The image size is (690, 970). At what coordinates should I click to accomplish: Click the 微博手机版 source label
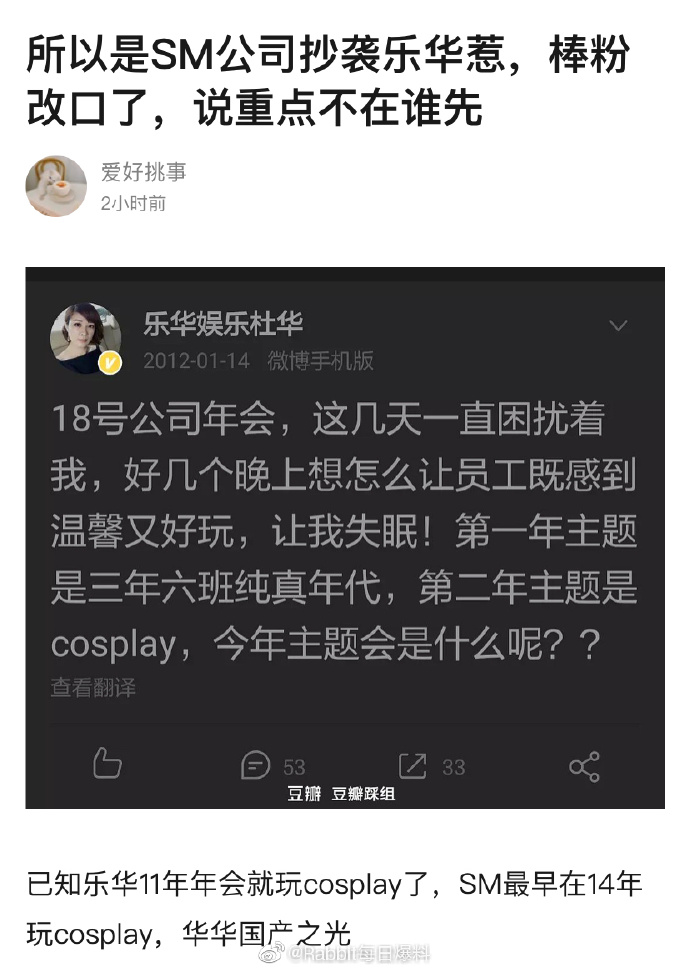pyautogui.click(x=321, y=361)
